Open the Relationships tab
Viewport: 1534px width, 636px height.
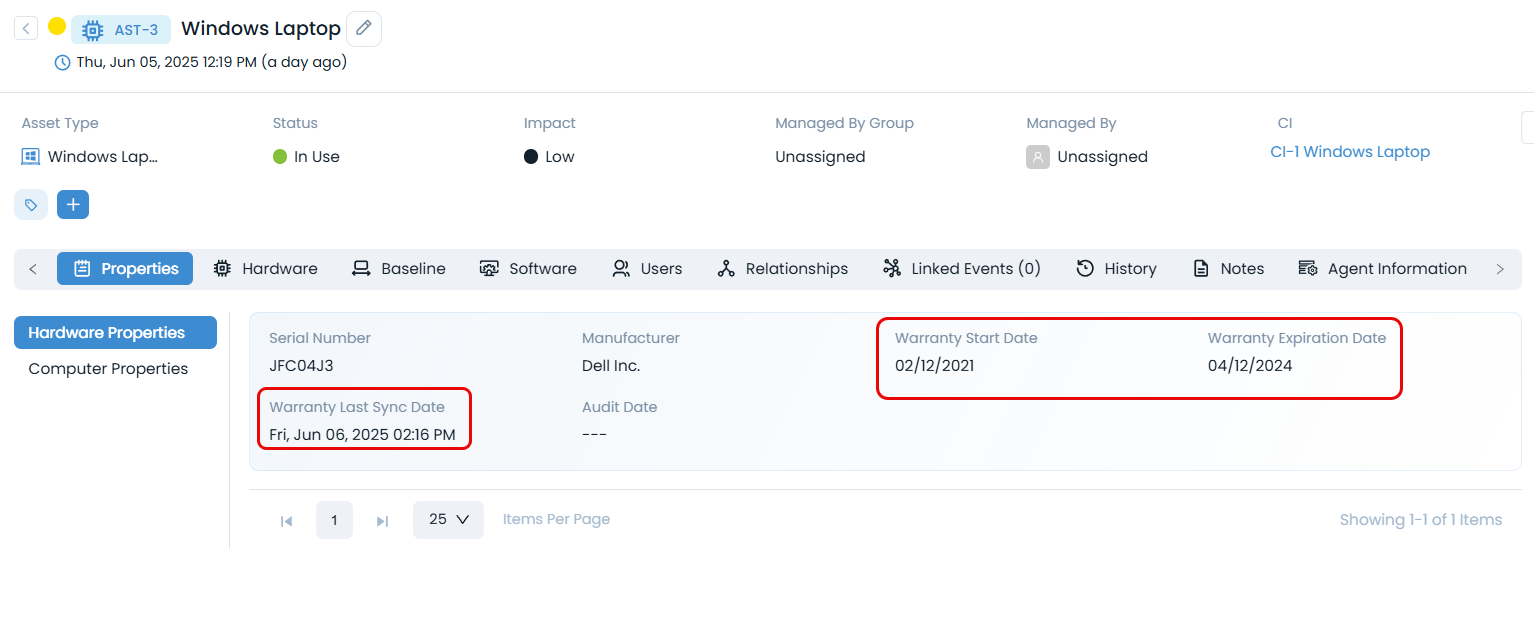coord(783,269)
